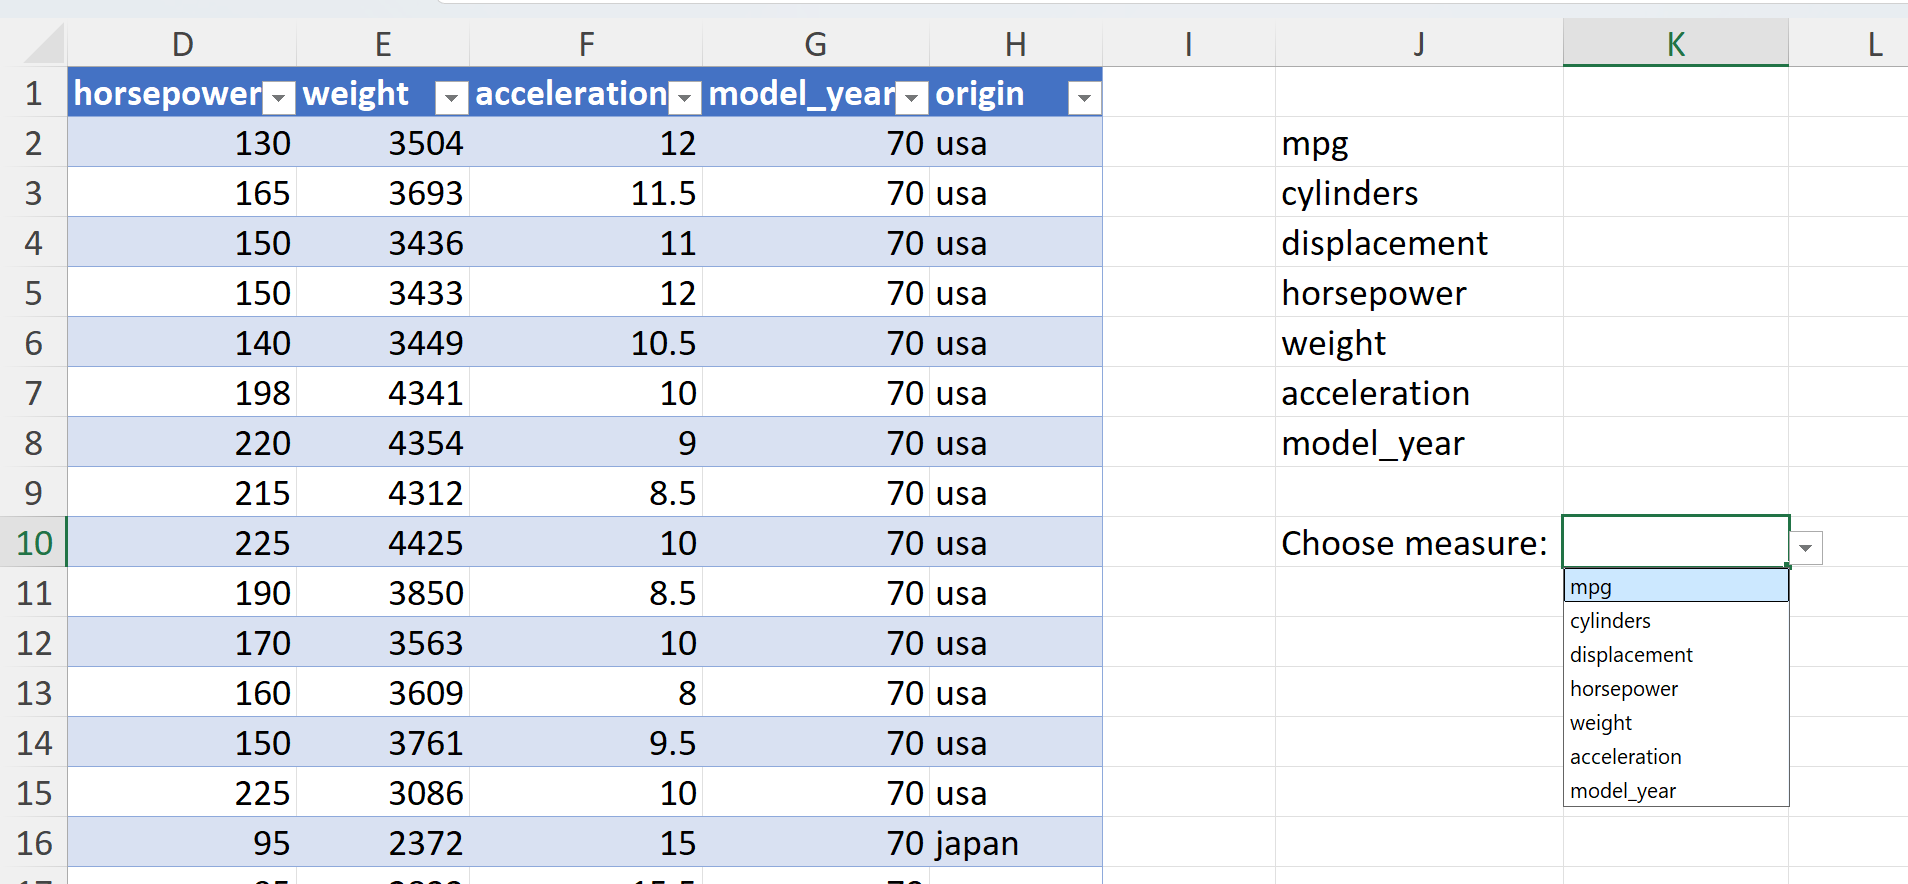Open the model_year column filter dropdown
Viewport: 1908px width, 884px height.
[x=912, y=97]
